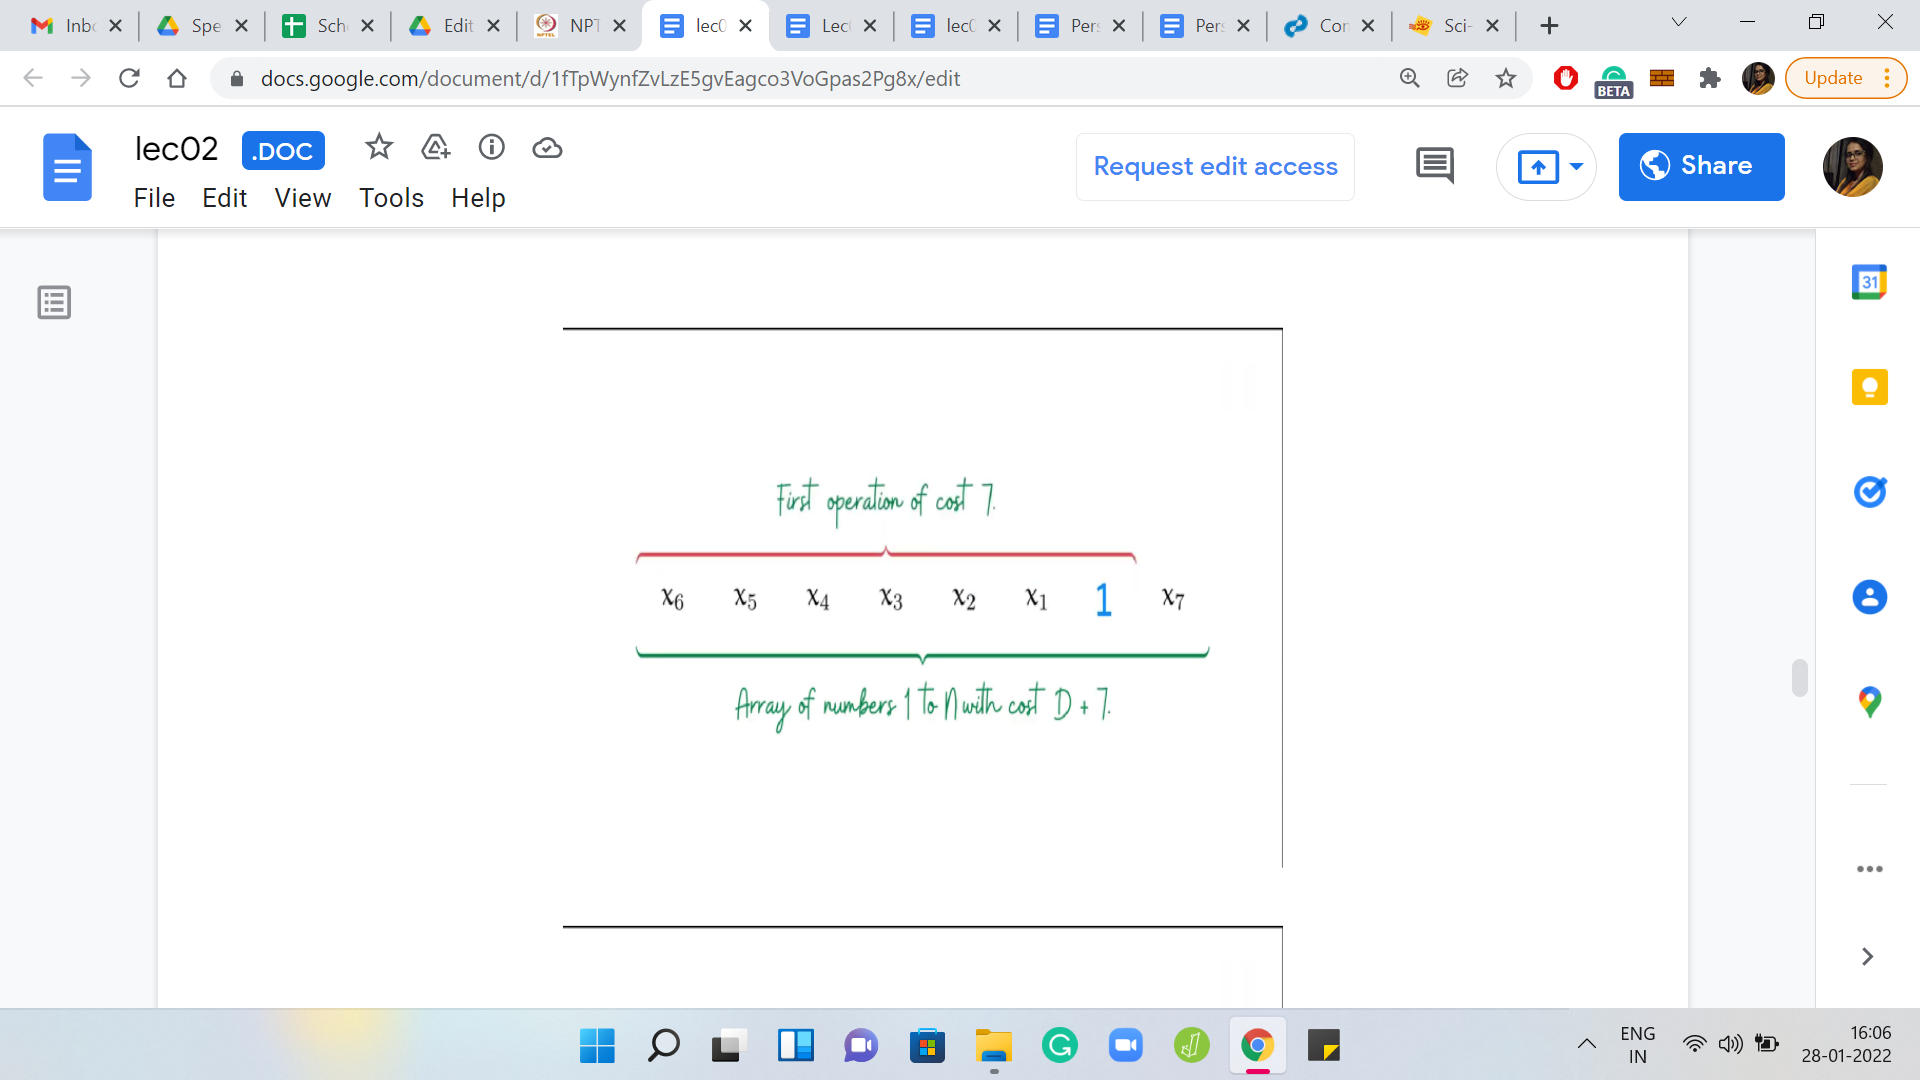This screenshot has height=1080, width=1920.
Task: Open comment history icon
Action: [x=1434, y=166]
